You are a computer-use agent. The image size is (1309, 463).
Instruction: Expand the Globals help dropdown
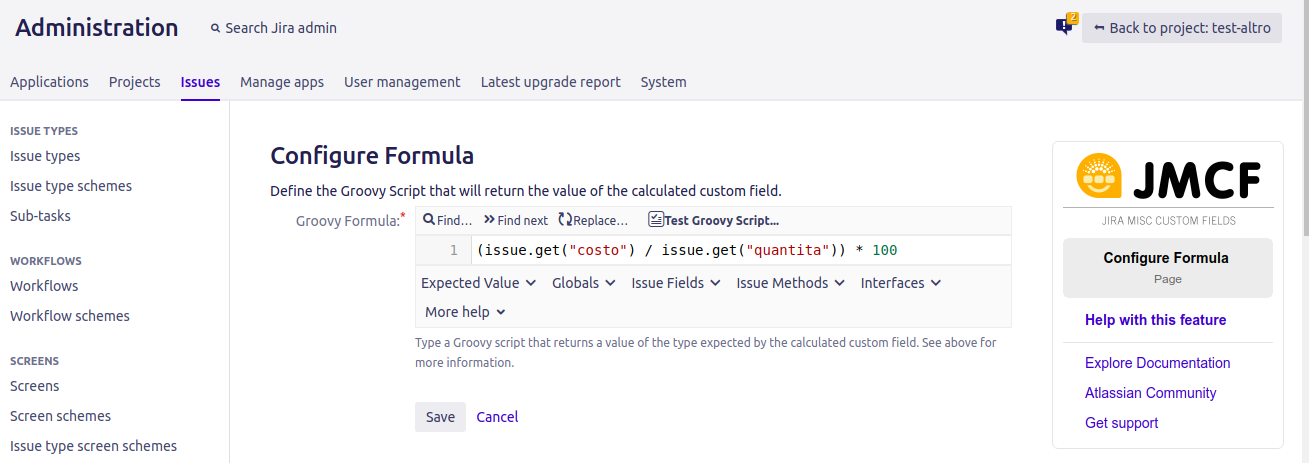point(583,283)
